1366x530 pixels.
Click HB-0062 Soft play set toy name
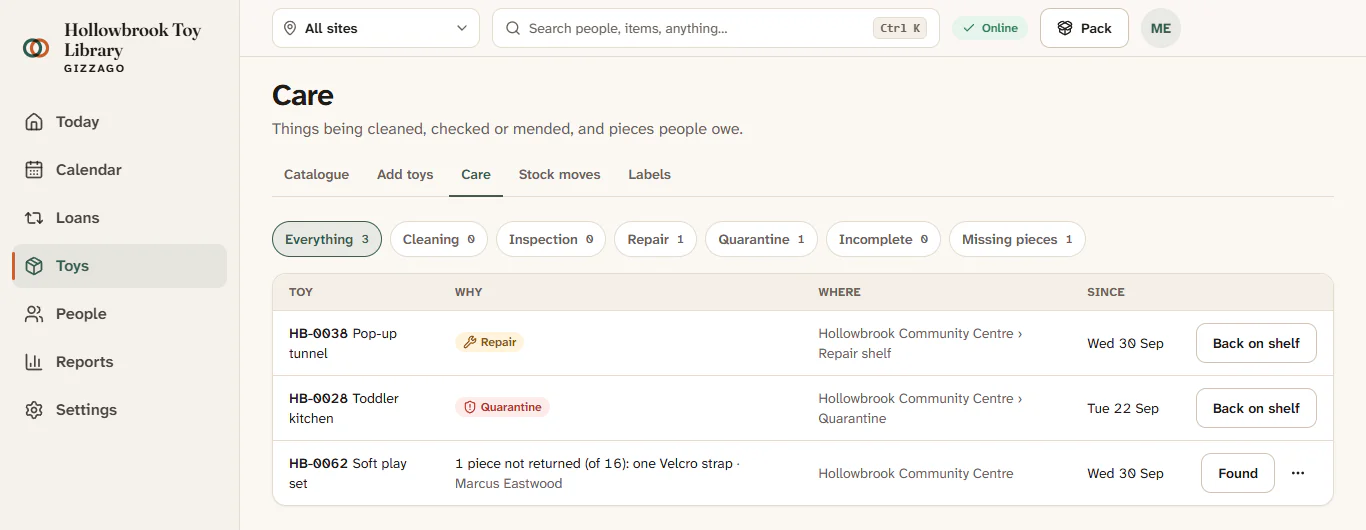click(x=348, y=473)
